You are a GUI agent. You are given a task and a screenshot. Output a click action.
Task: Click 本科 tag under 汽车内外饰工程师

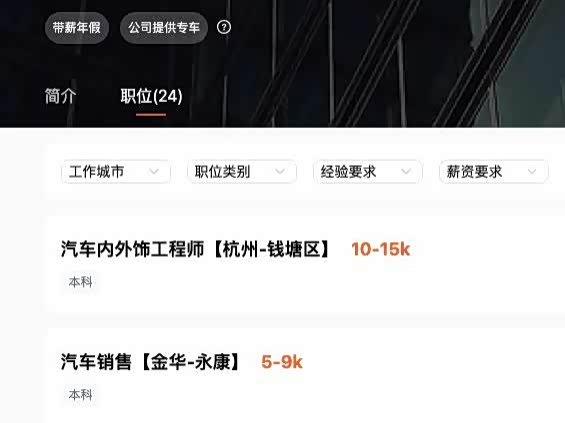tap(81, 282)
